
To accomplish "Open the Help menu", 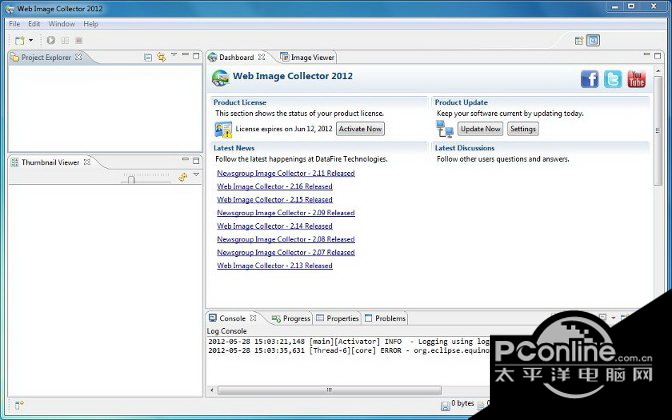I will coord(90,24).
